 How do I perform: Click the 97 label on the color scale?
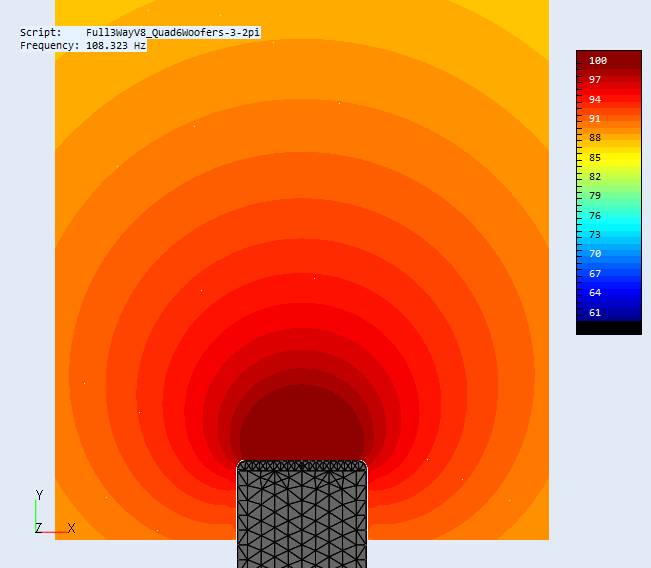[x=595, y=80]
